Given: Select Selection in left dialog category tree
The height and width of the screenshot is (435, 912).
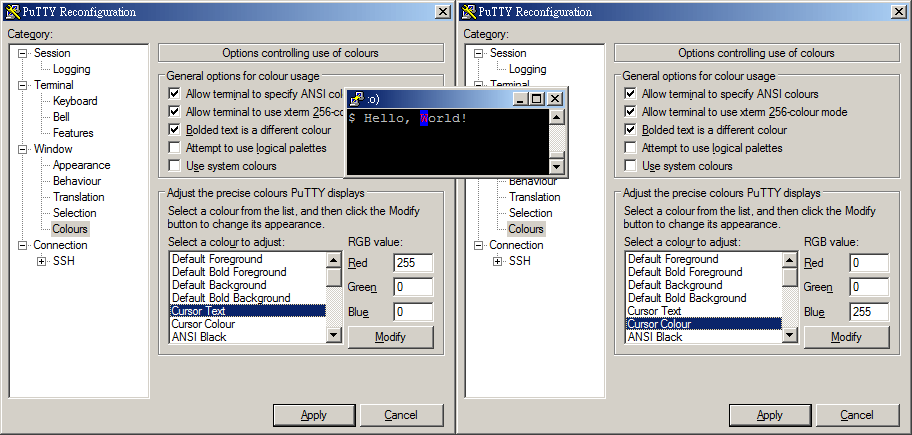Looking at the screenshot, I should [74, 213].
